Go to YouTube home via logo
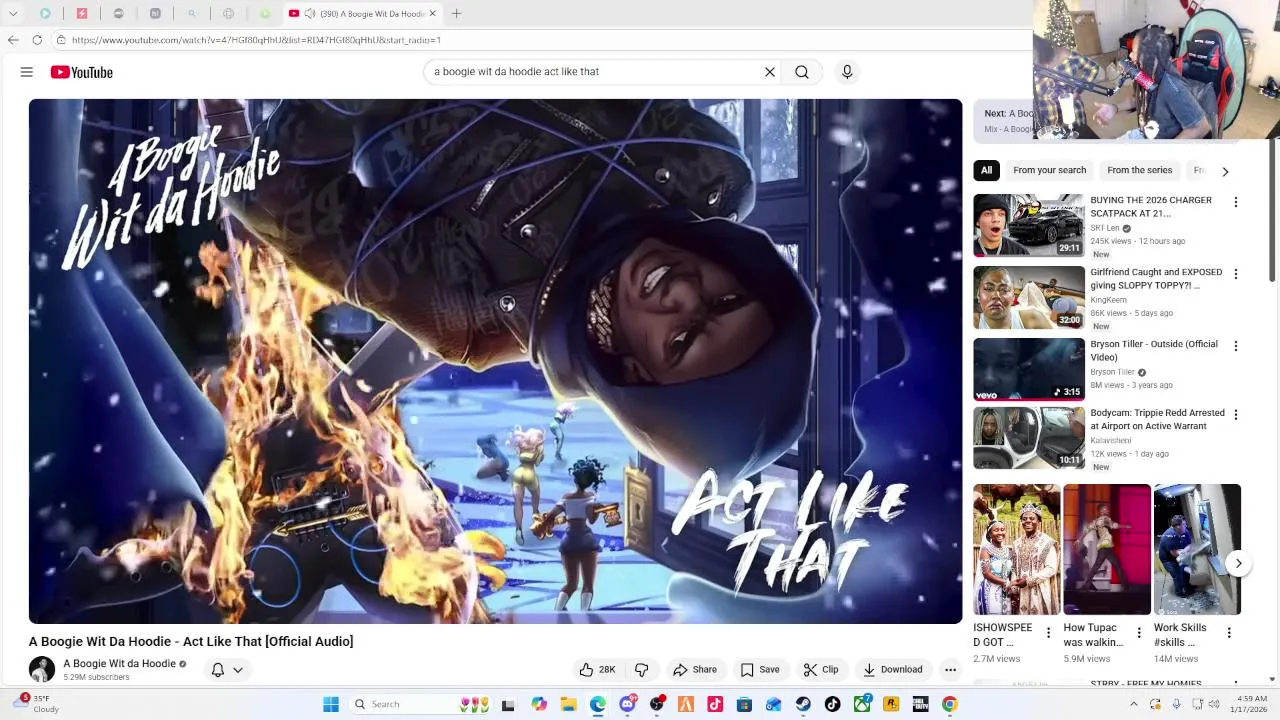This screenshot has height=720, width=1280. (x=82, y=72)
